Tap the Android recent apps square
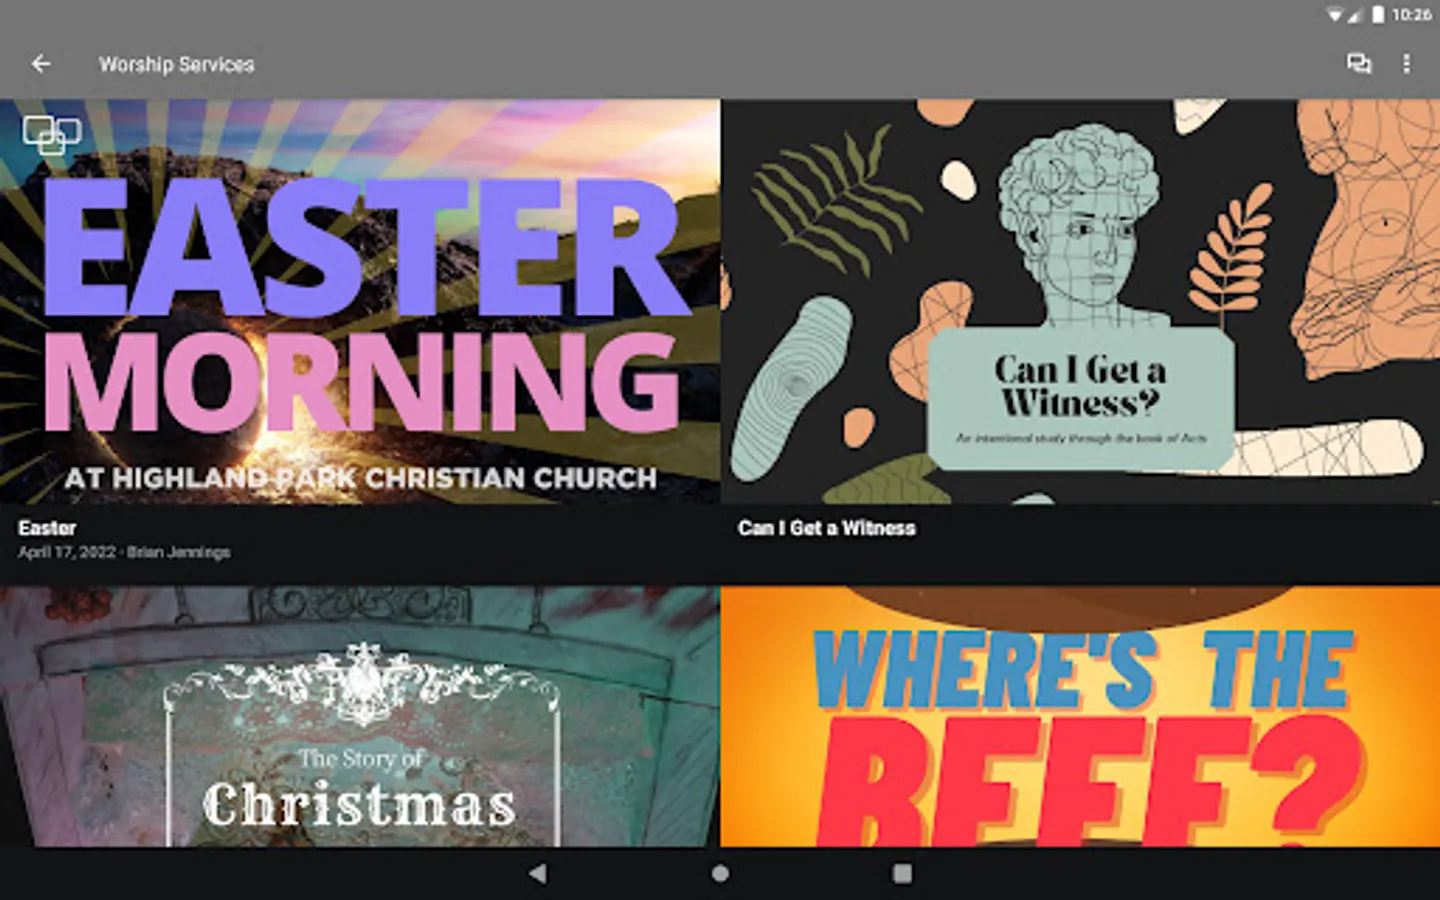The width and height of the screenshot is (1440, 900). click(902, 873)
